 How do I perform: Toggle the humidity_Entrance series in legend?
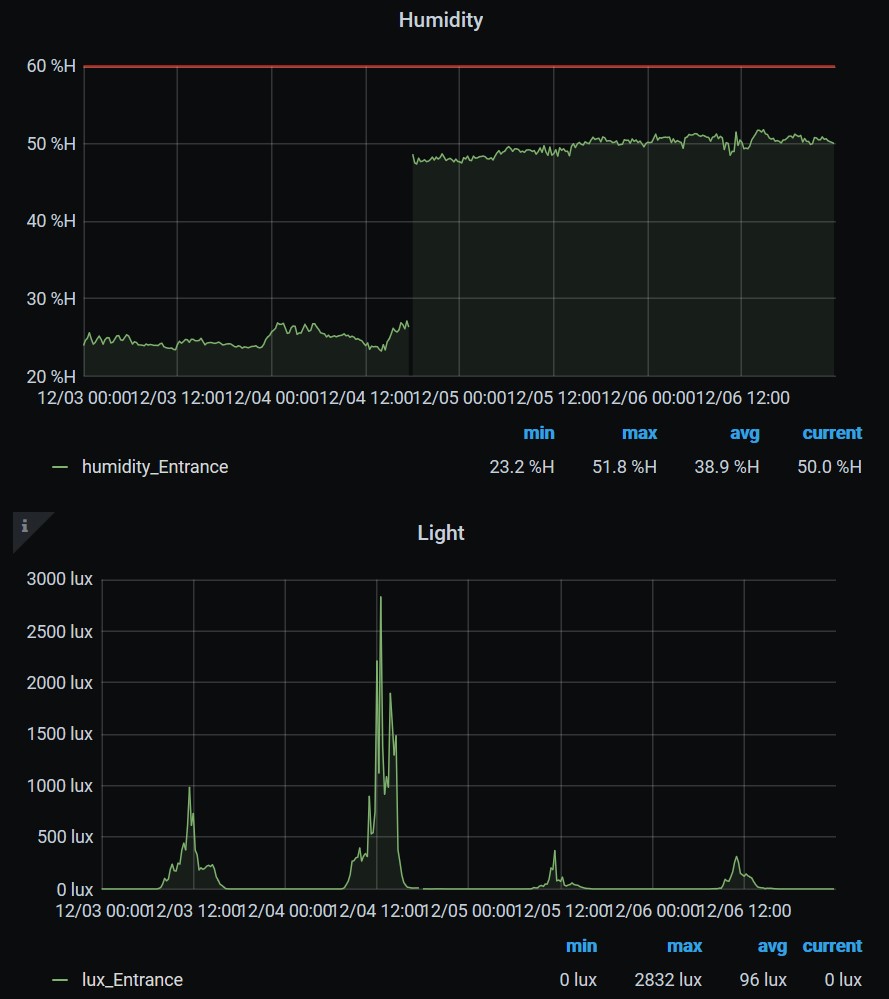click(x=155, y=467)
